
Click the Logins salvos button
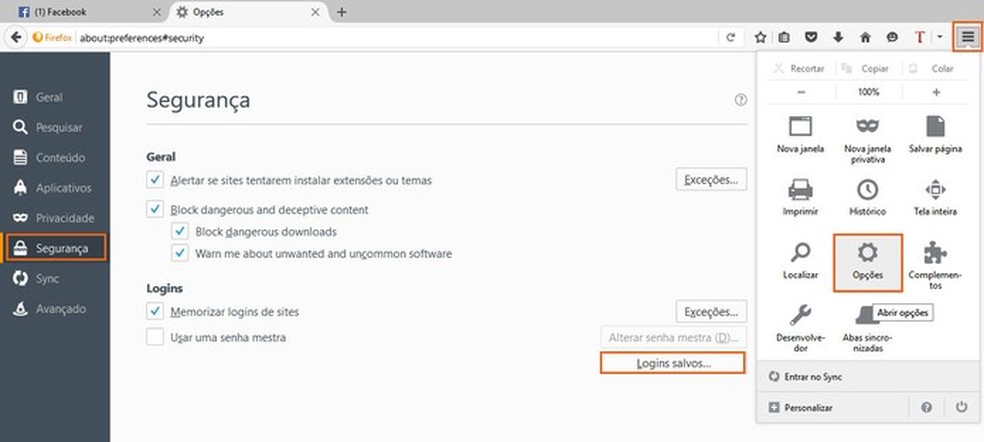[672, 363]
